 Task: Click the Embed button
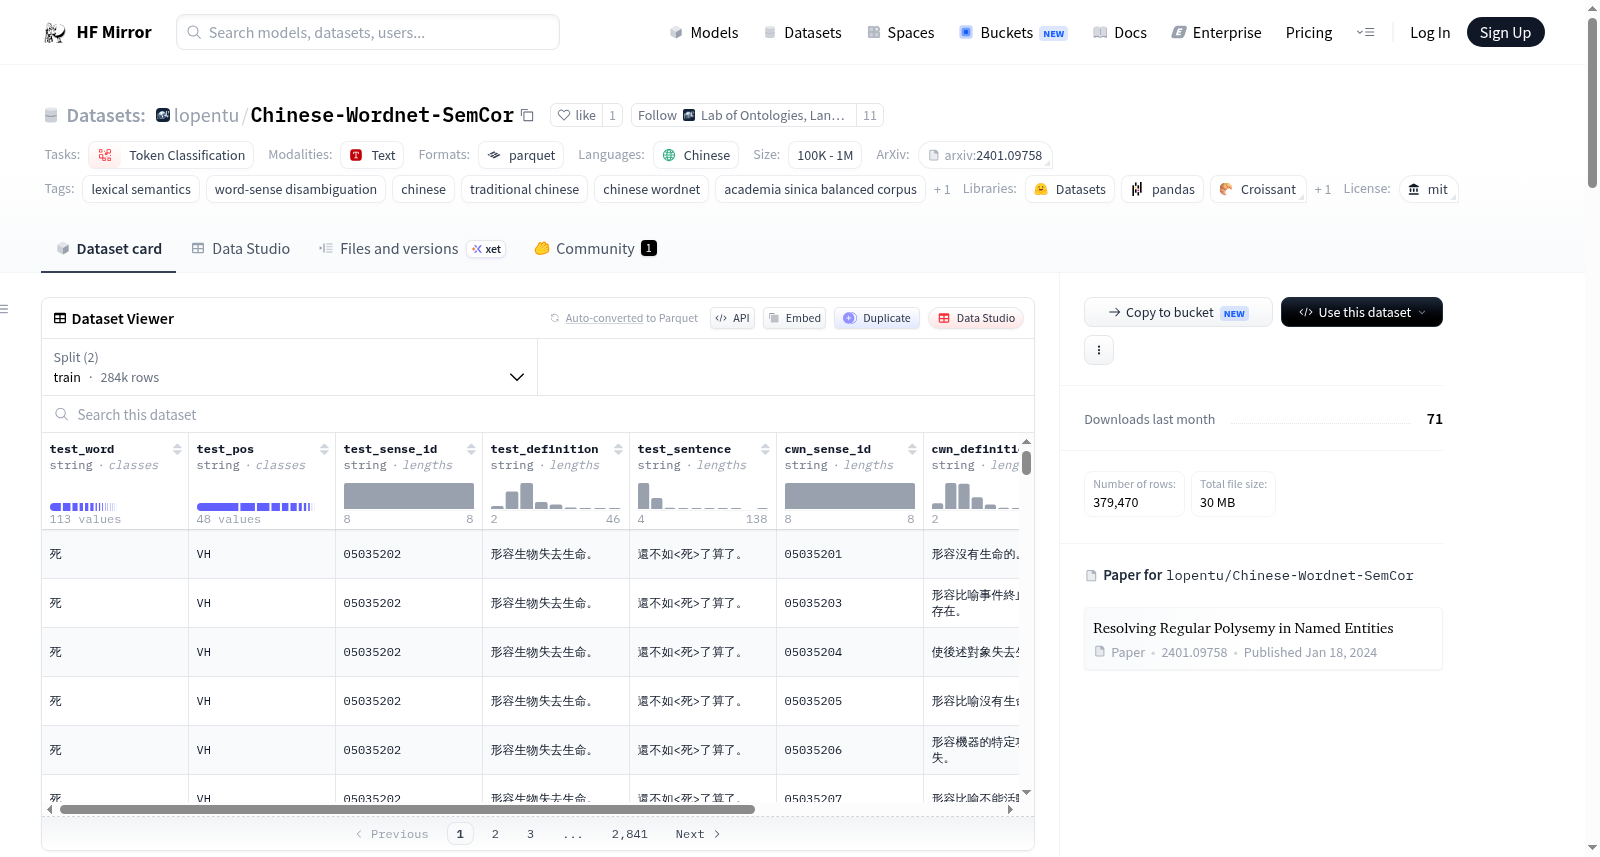click(794, 318)
